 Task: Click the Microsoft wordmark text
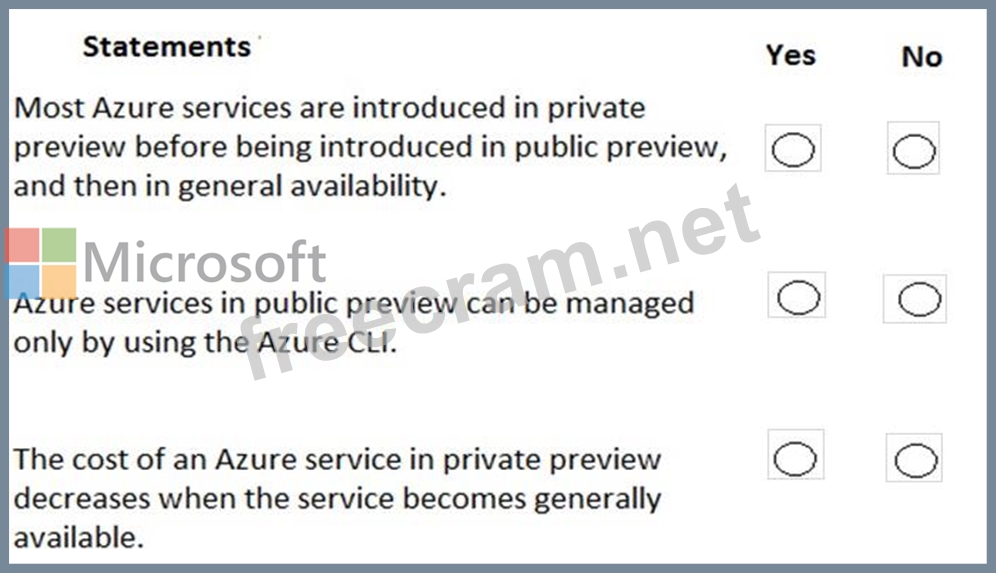[x=205, y=262]
